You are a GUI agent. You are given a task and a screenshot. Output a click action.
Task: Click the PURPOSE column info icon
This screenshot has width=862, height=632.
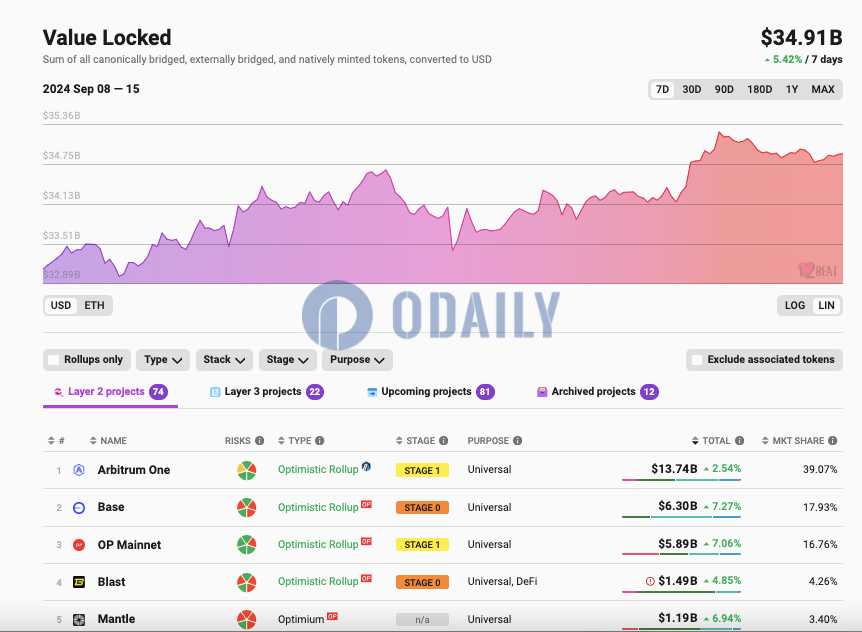[518, 441]
